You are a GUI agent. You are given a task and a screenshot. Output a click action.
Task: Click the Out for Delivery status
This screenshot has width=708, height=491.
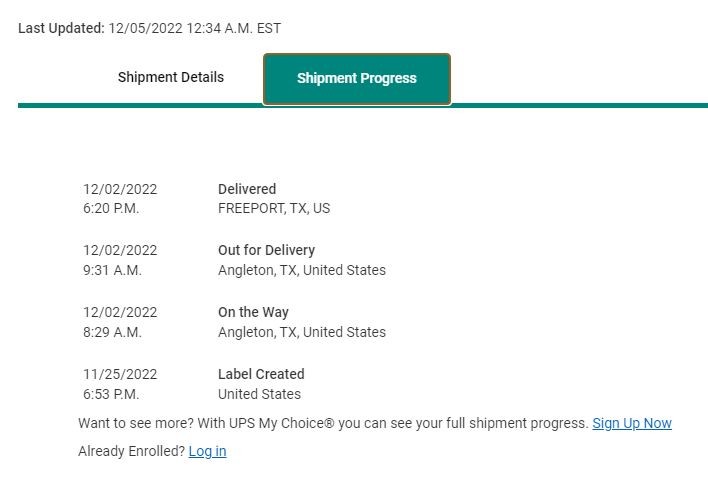pos(266,250)
